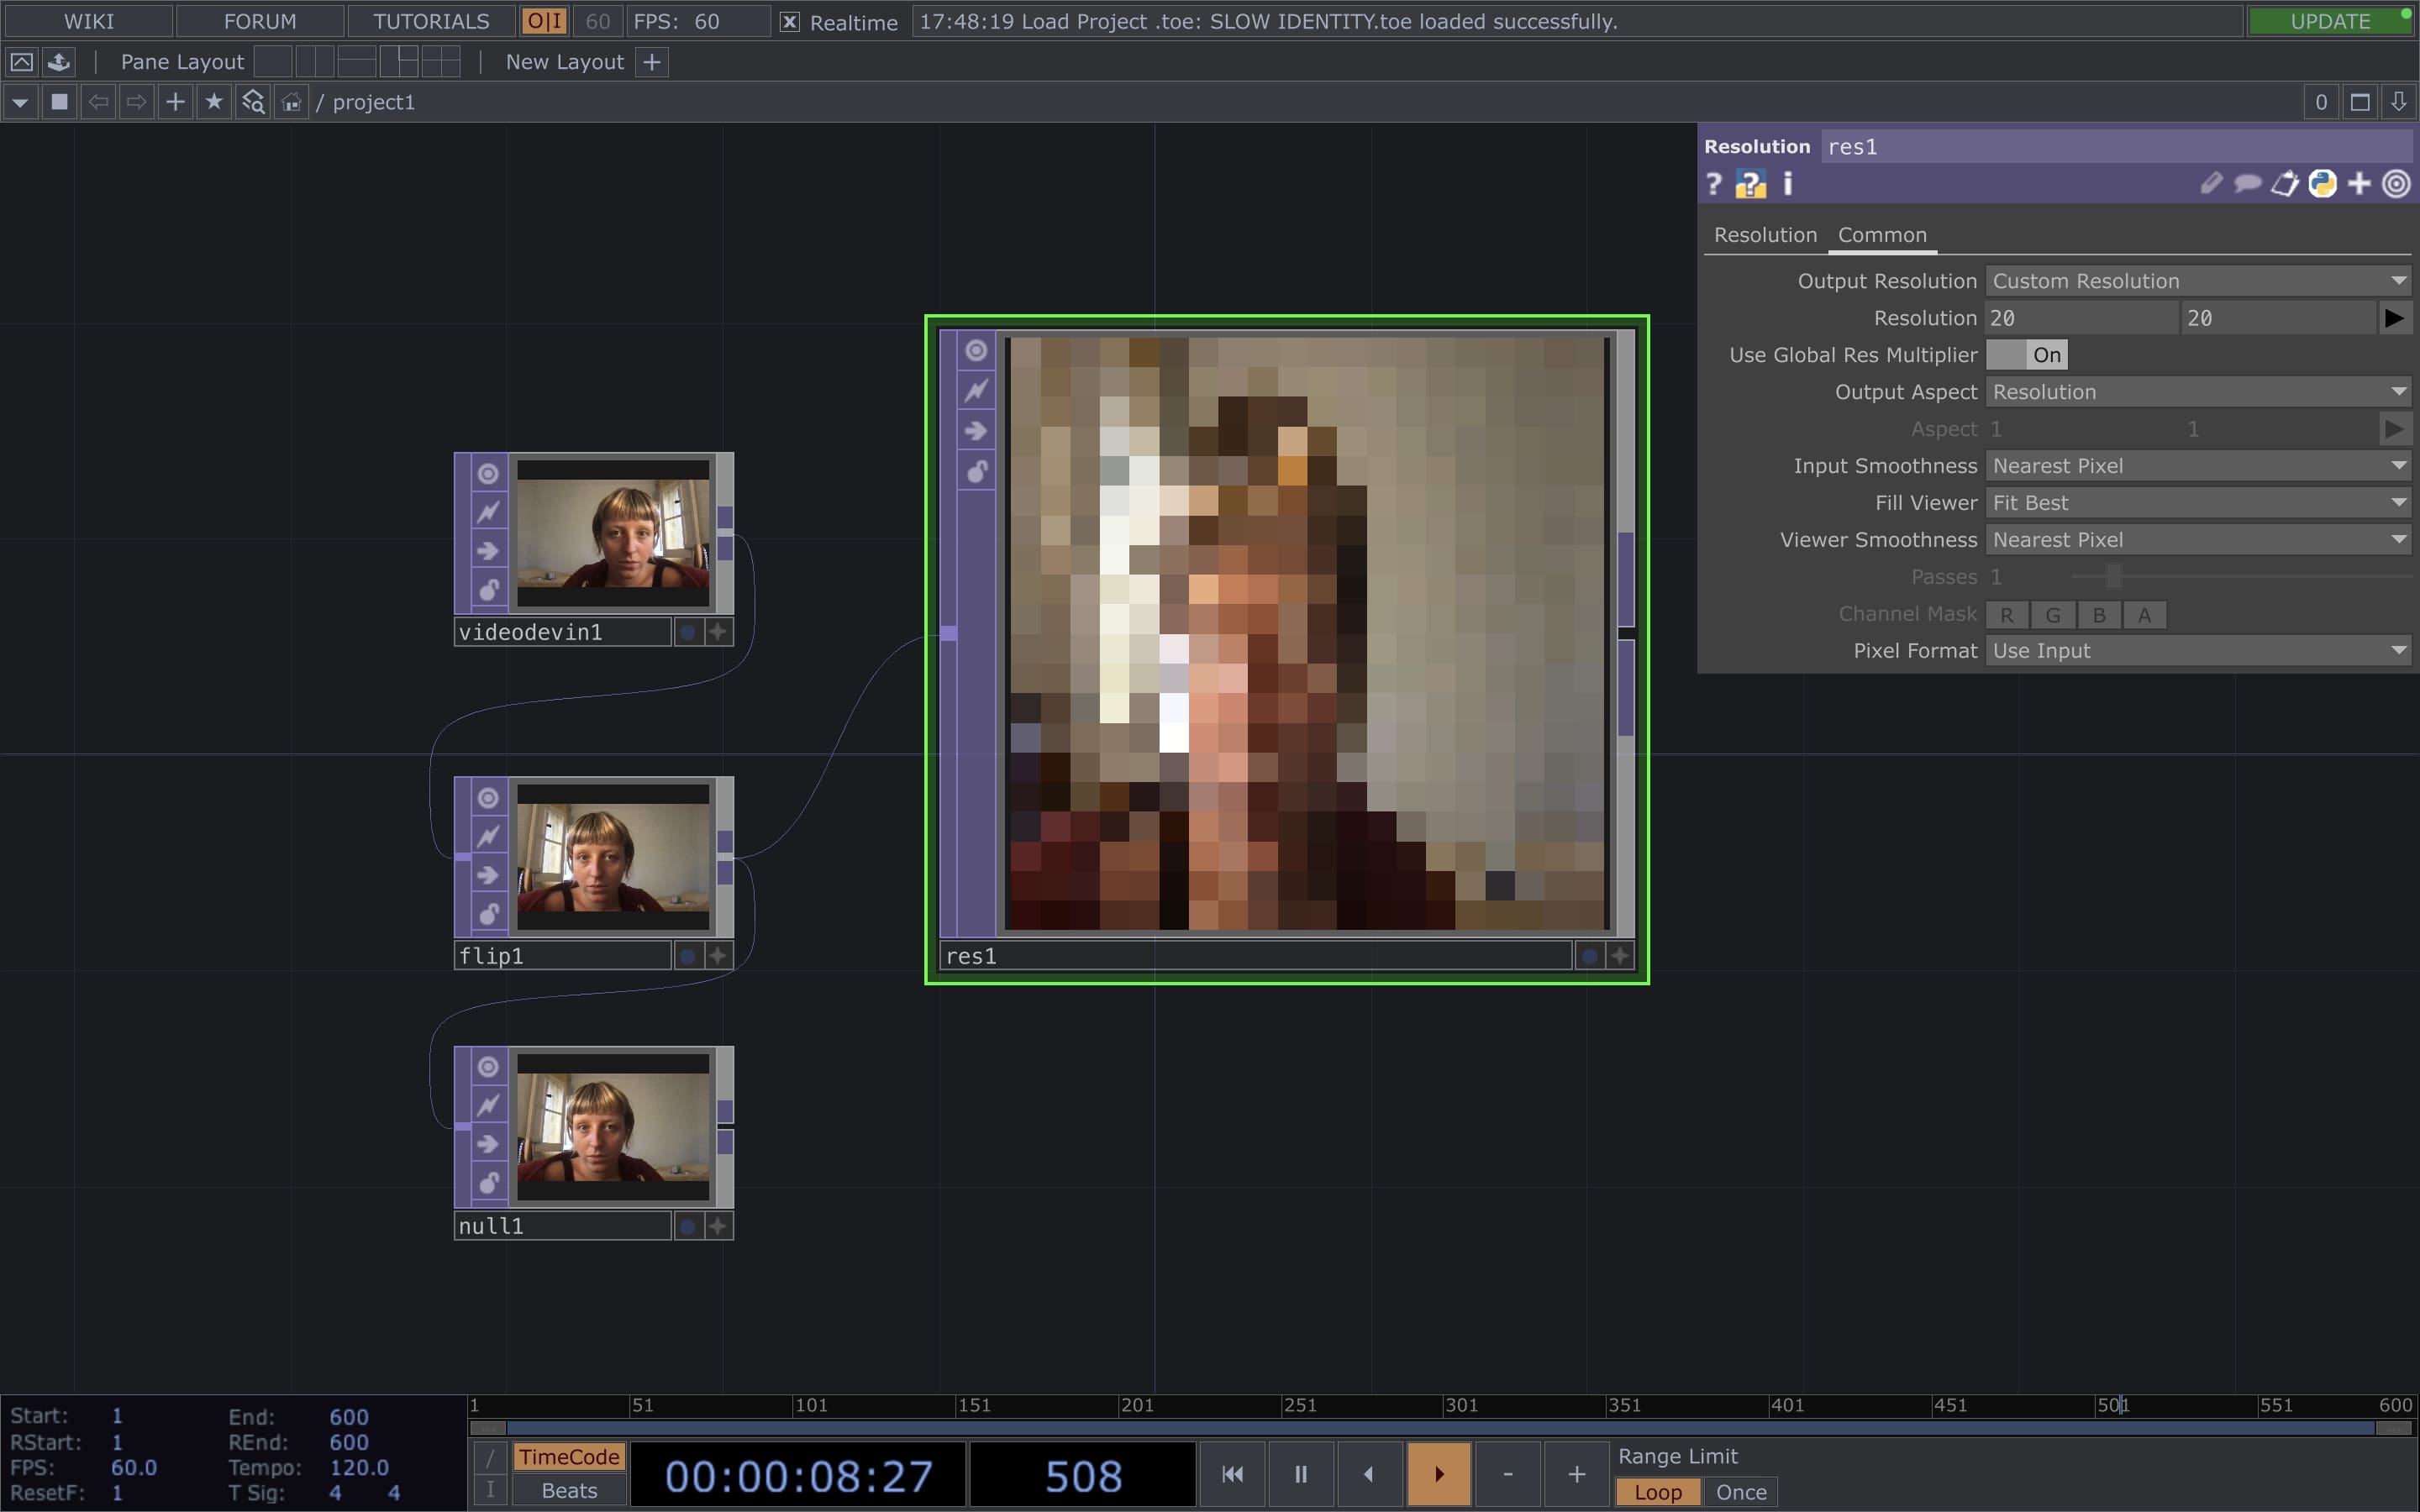The width and height of the screenshot is (2420, 1512).
Task: Open the Output Resolution dropdown
Action: (x=2197, y=281)
